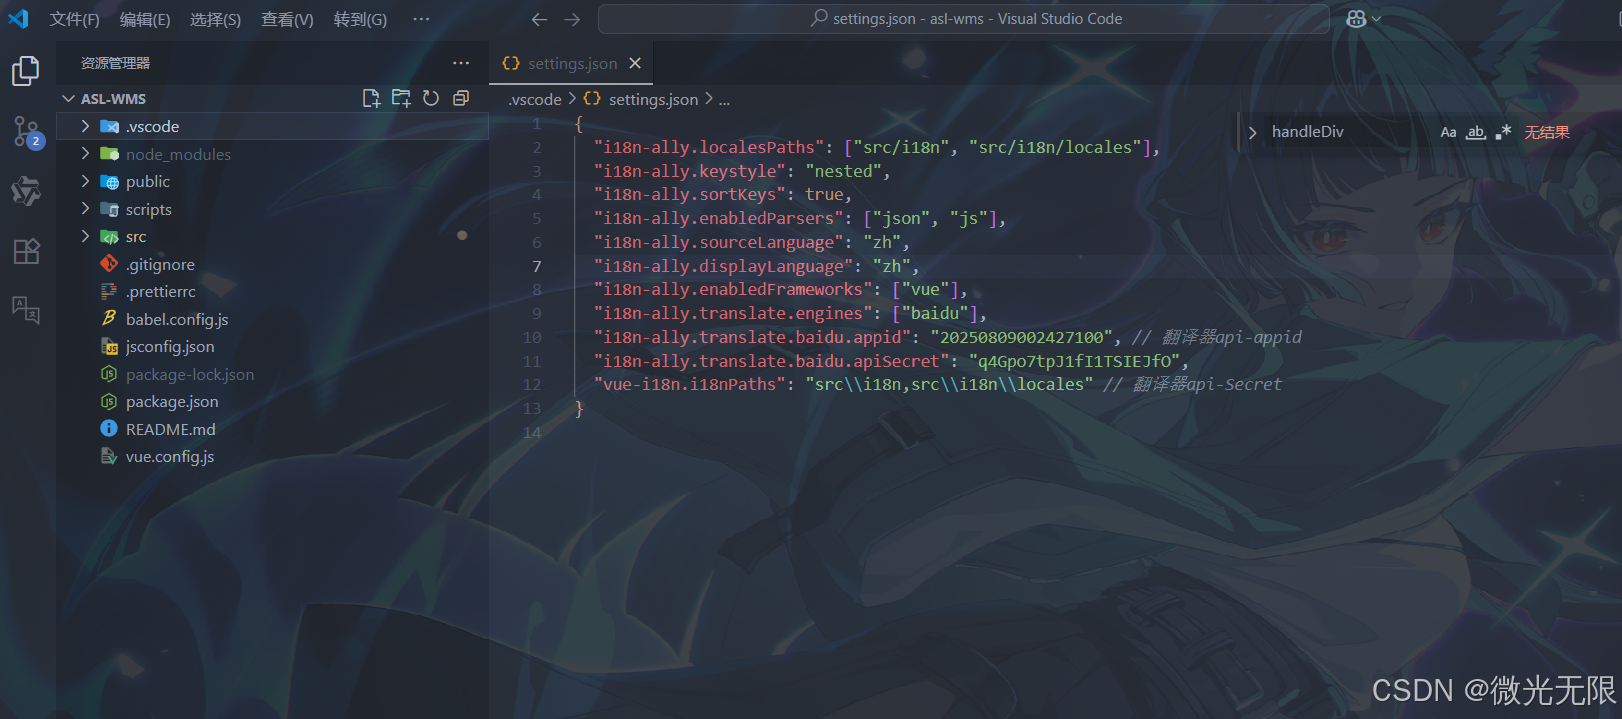
Task: Toggle Match Case in find widget
Action: pyautogui.click(x=1448, y=132)
